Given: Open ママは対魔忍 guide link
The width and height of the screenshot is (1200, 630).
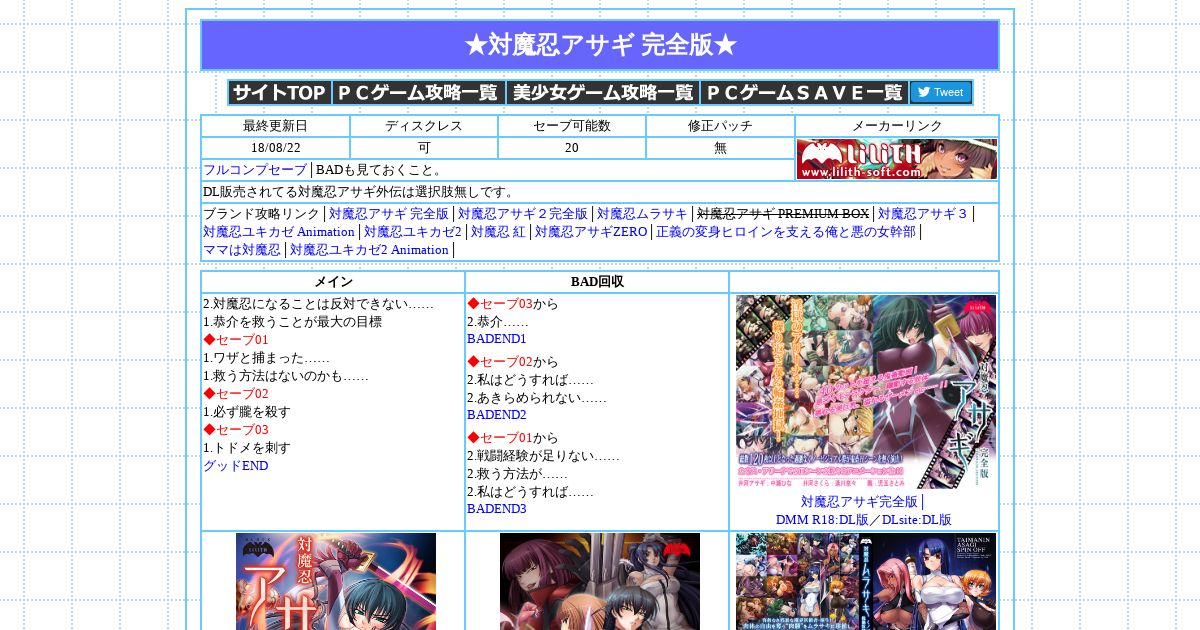Looking at the screenshot, I should point(242,250).
